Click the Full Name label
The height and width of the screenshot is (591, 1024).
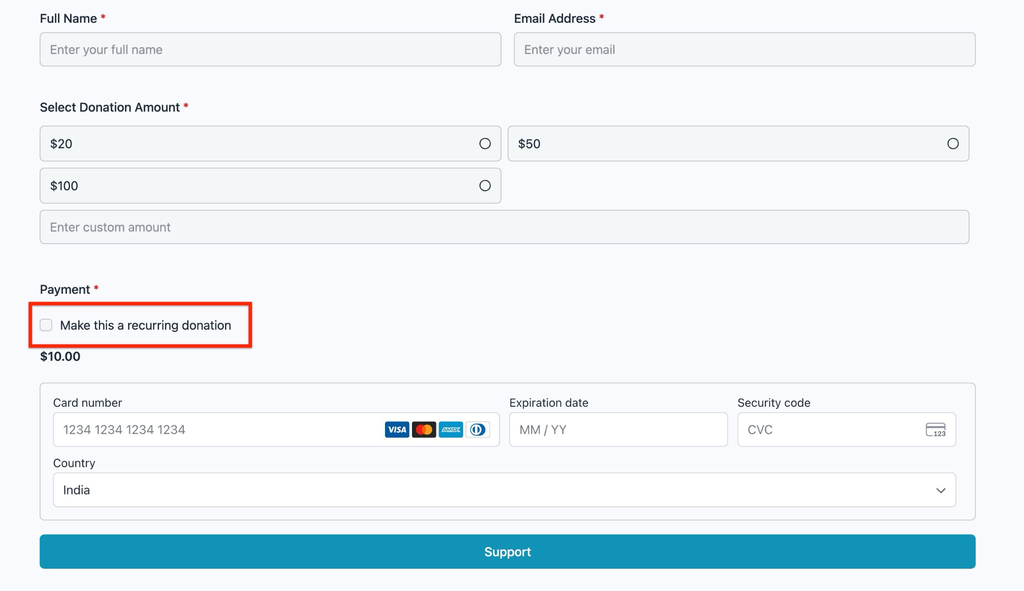pyautogui.click(x=69, y=18)
